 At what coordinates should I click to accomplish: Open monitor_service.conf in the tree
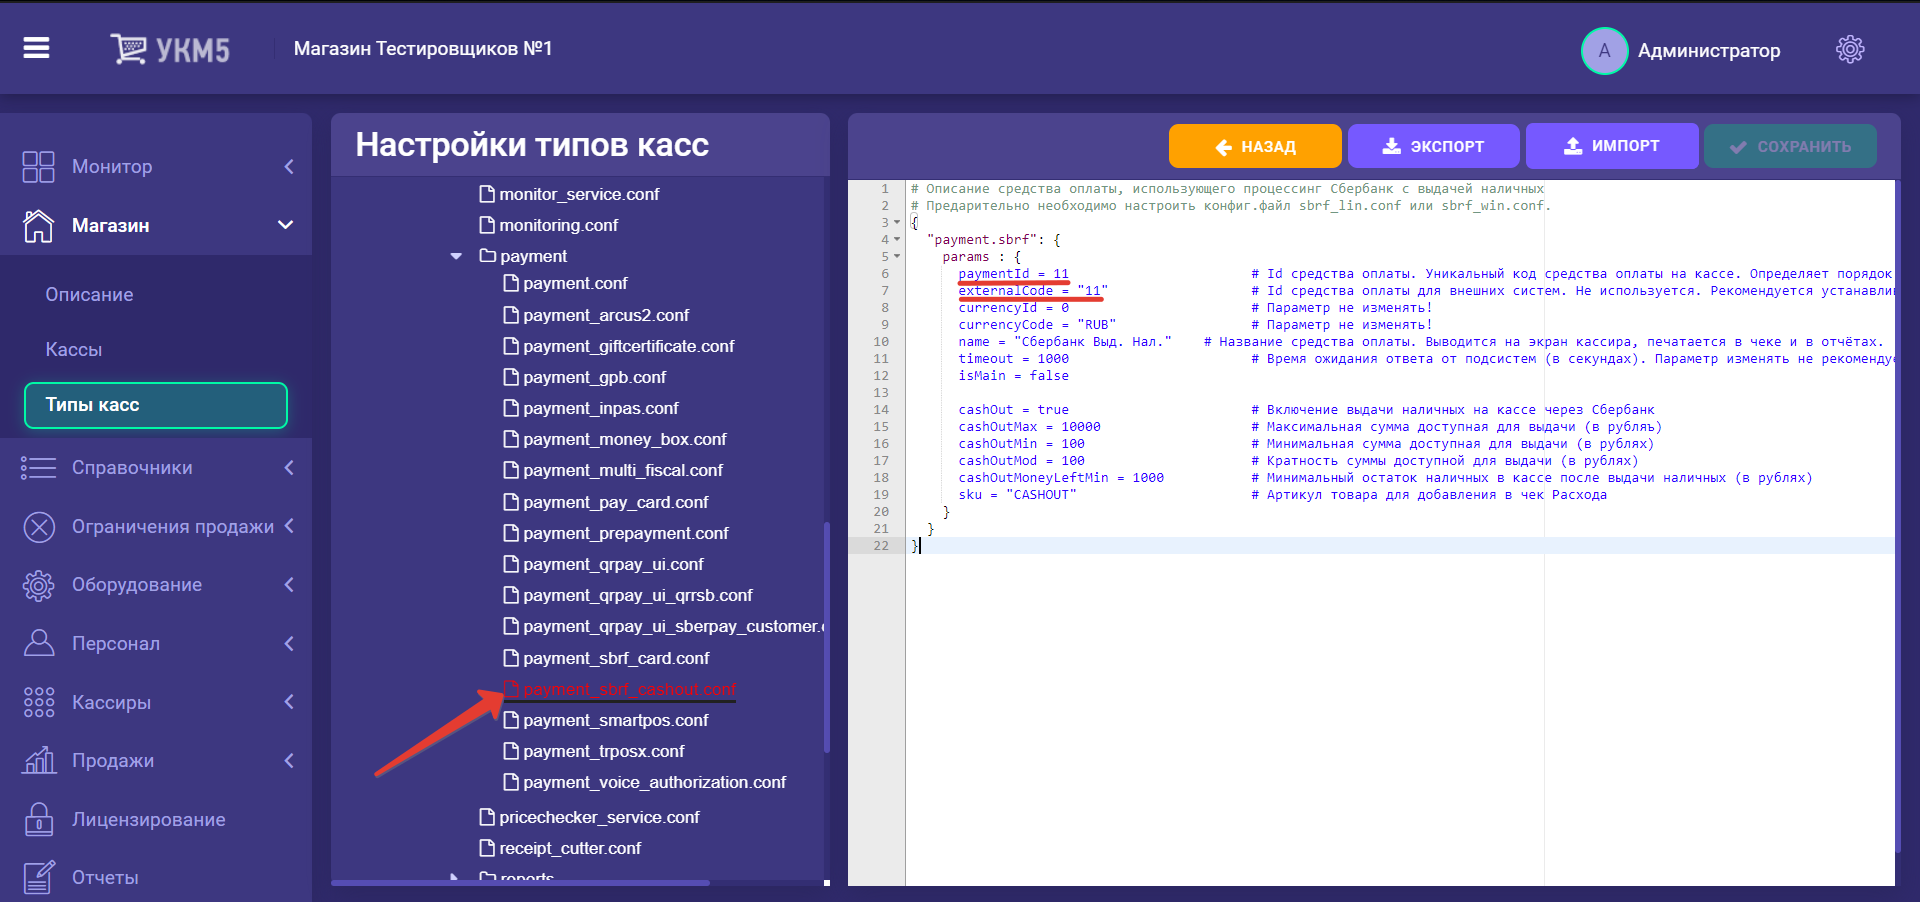pos(579,194)
